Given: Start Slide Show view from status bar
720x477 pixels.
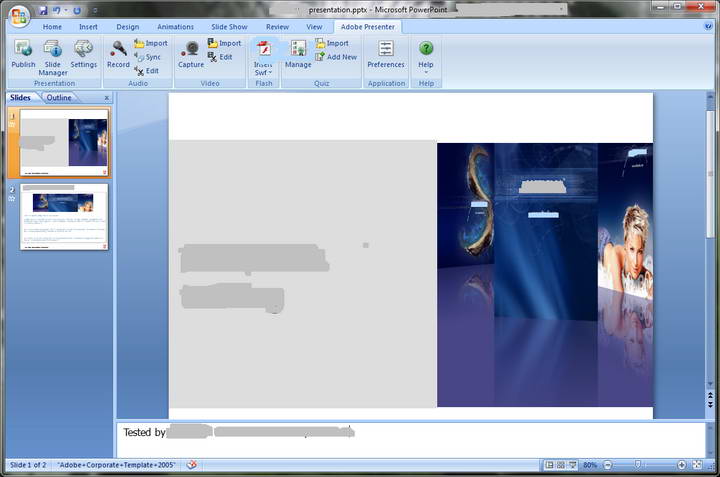Looking at the screenshot, I should [x=573, y=466].
